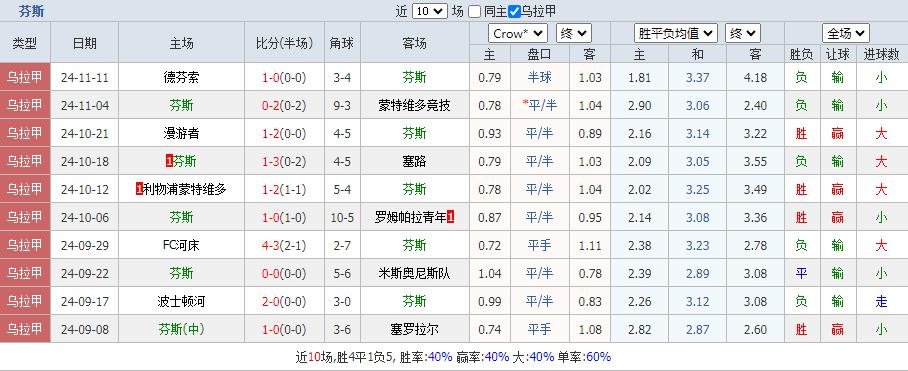The image size is (908, 371).
Task: Open score 0-0(0-0) for 24-09-22 match
Action: pos(284,273)
